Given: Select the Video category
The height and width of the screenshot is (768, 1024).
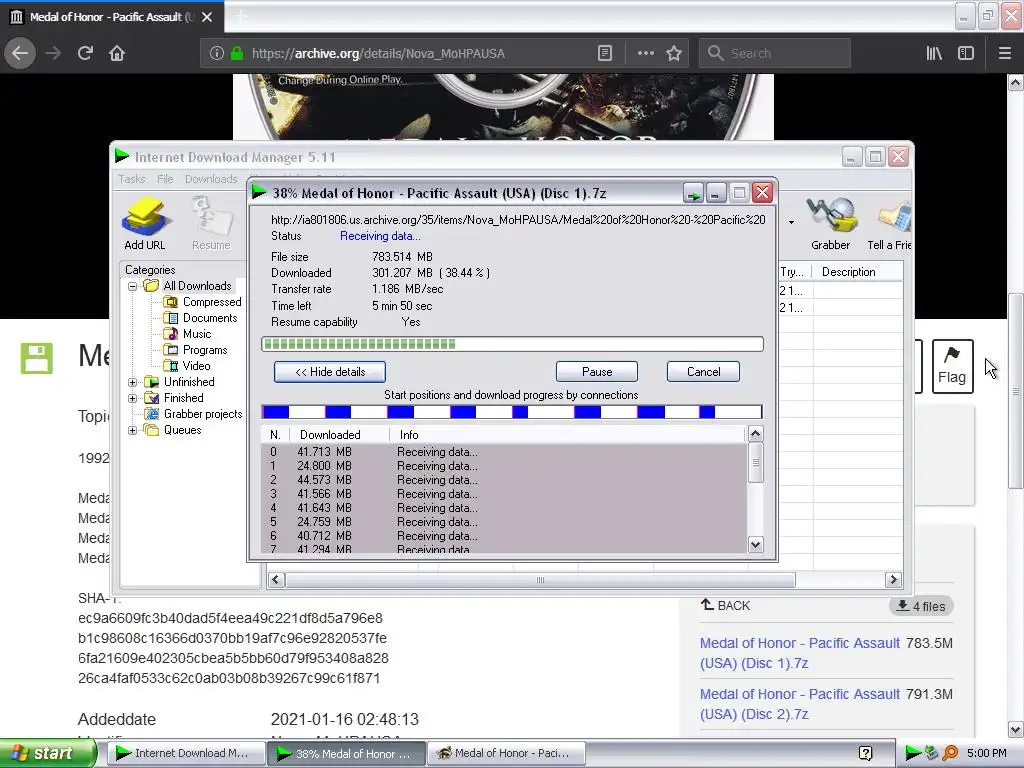Looking at the screenshot, I should pyautogui.click(x=187, y=366).
